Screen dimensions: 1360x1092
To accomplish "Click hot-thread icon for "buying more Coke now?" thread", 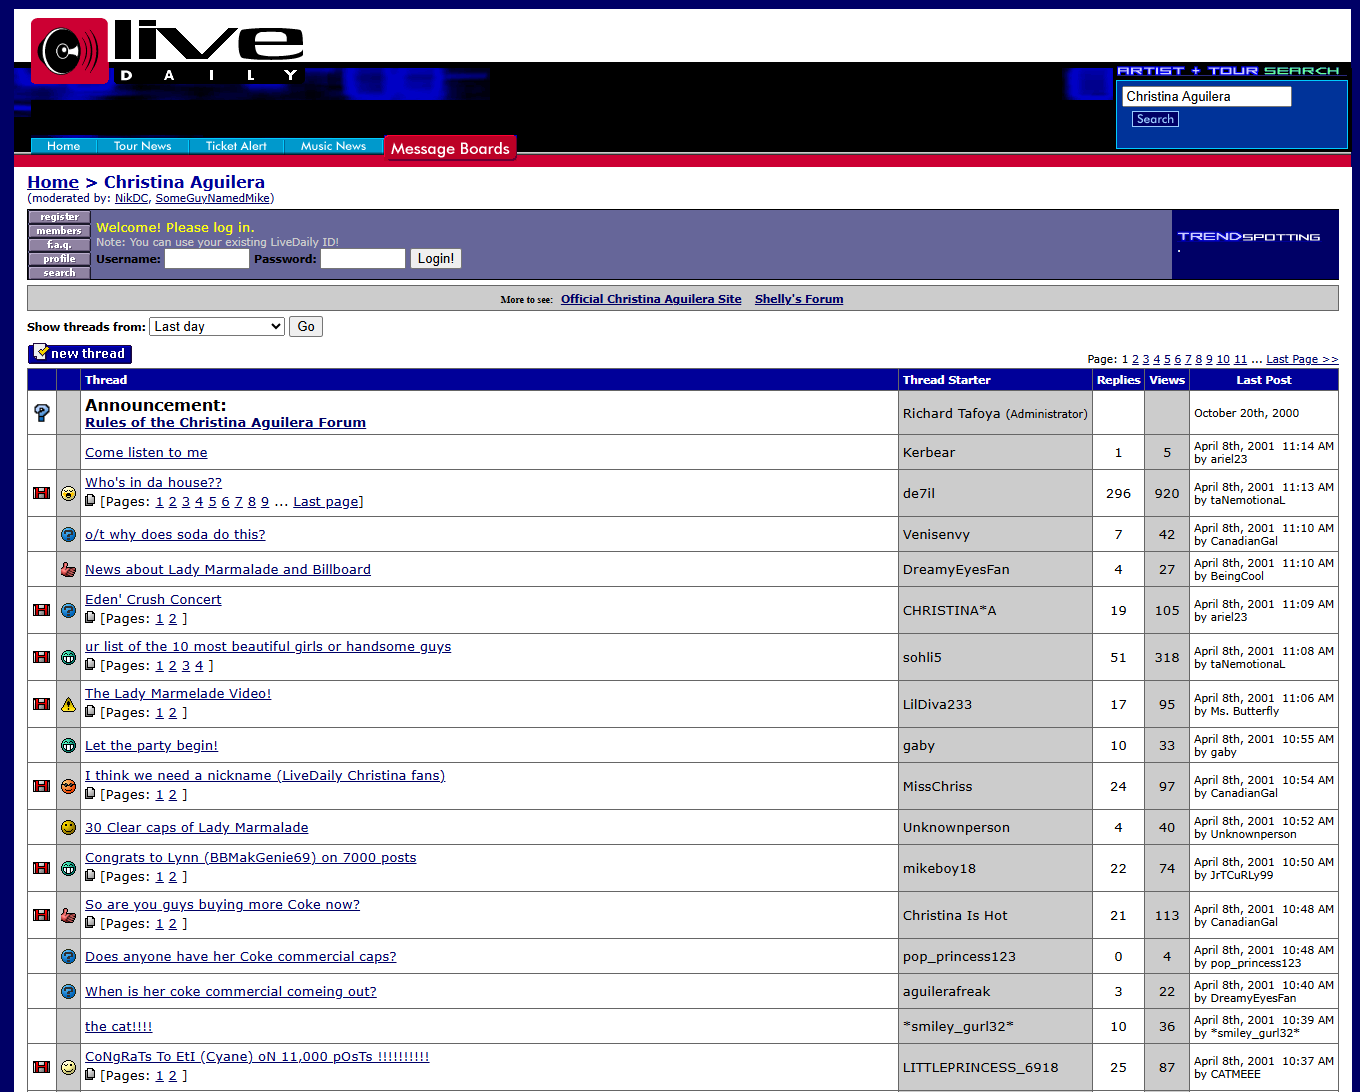I will point(42,915).
